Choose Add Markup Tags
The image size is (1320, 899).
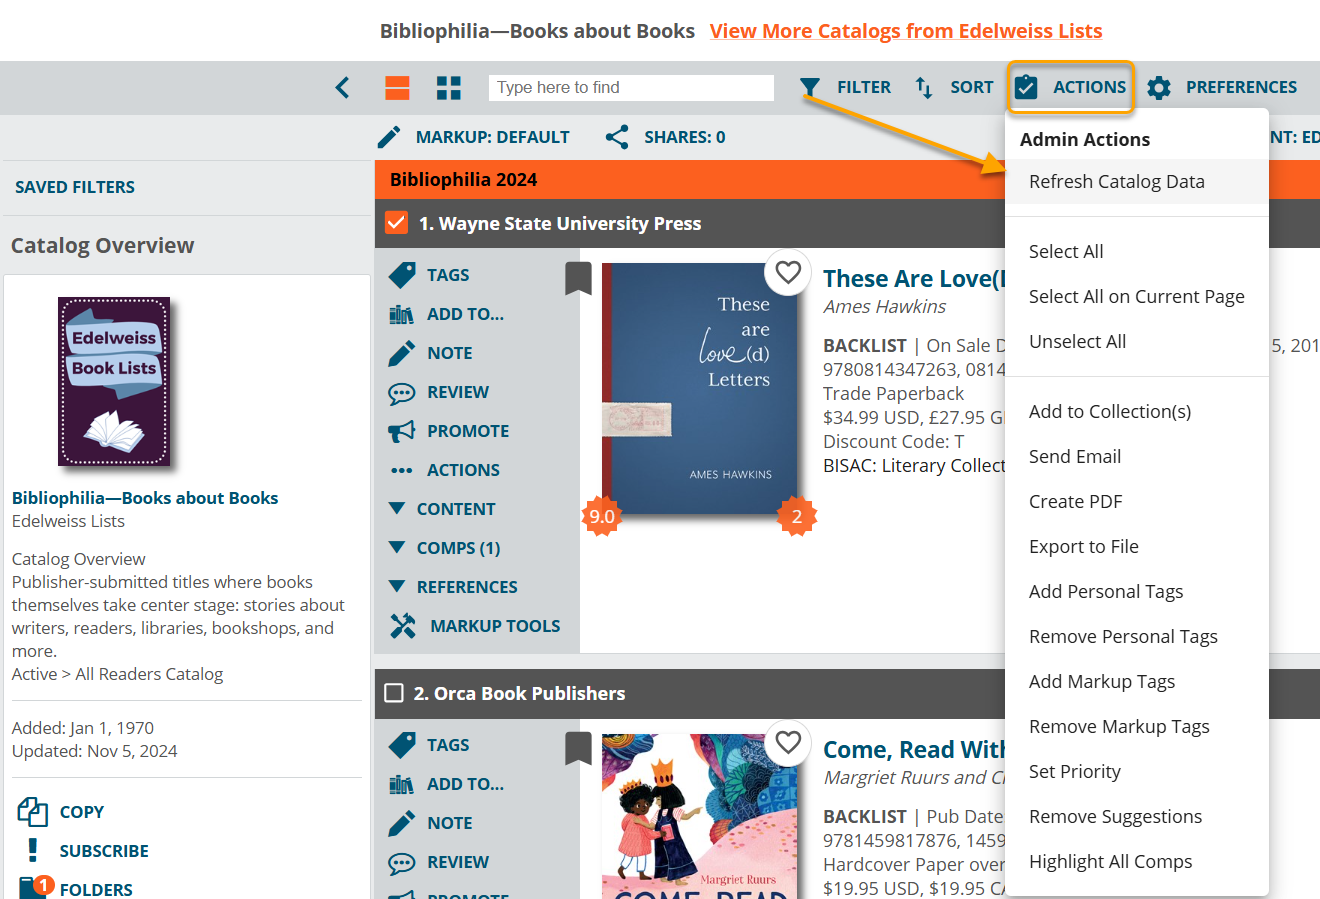coord(1137,682)
